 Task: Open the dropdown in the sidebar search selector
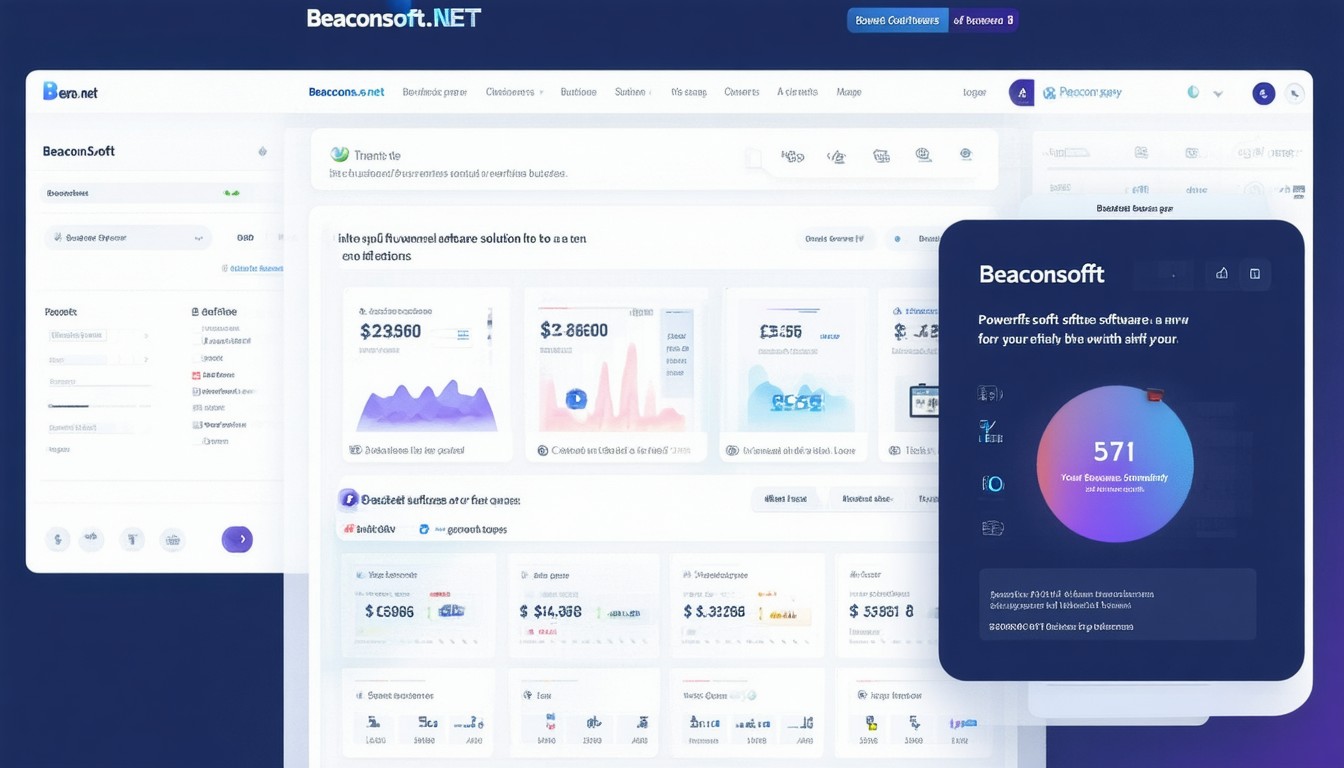coord(197,239)
